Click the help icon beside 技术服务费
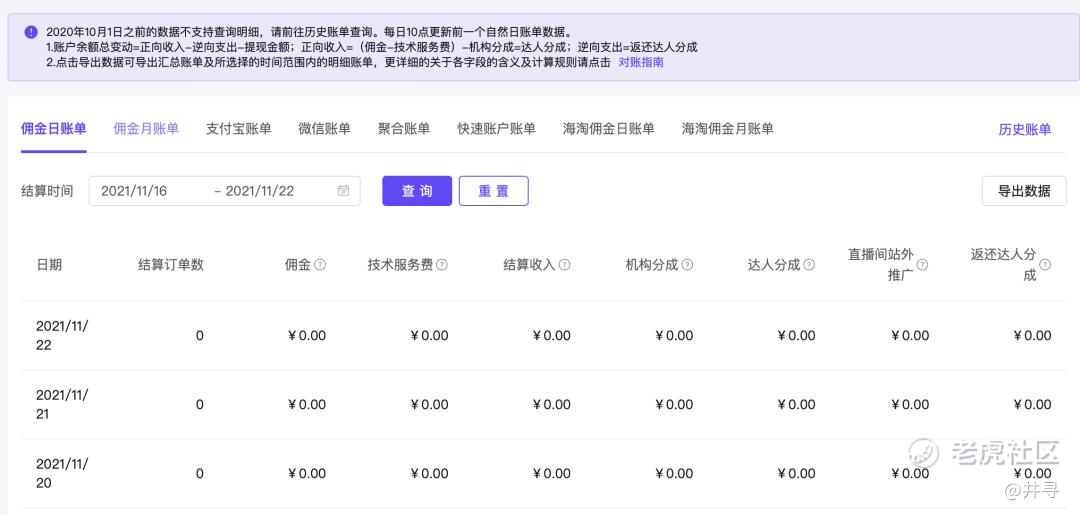Screen dimensions: 1080x515 point(442,265)
